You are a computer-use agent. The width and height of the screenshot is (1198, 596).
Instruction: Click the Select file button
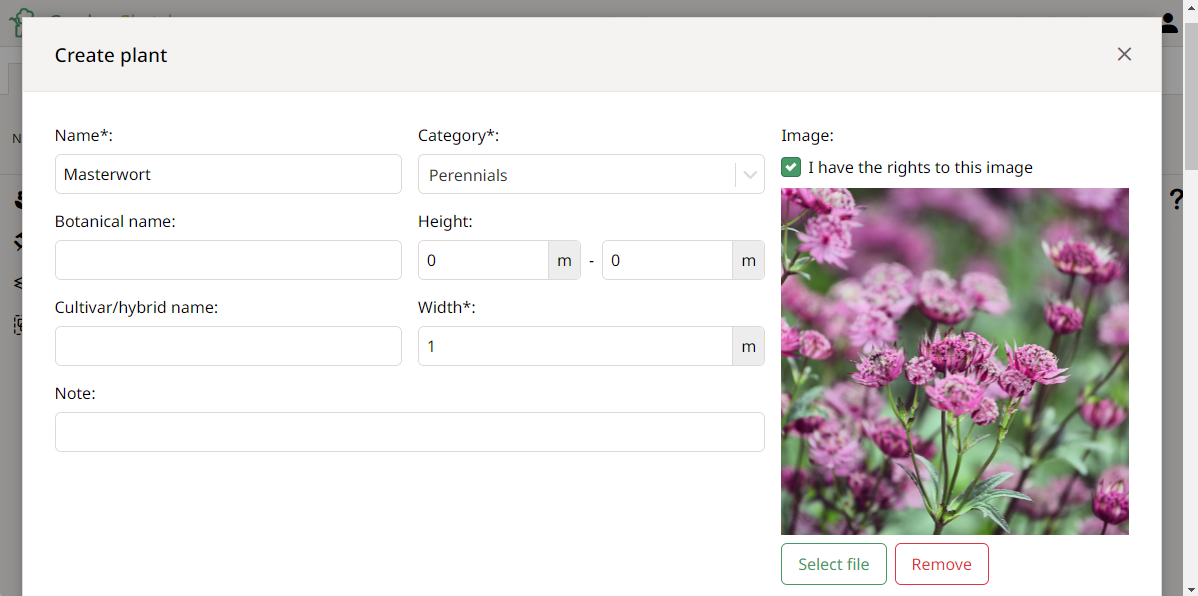pos(833,564)
